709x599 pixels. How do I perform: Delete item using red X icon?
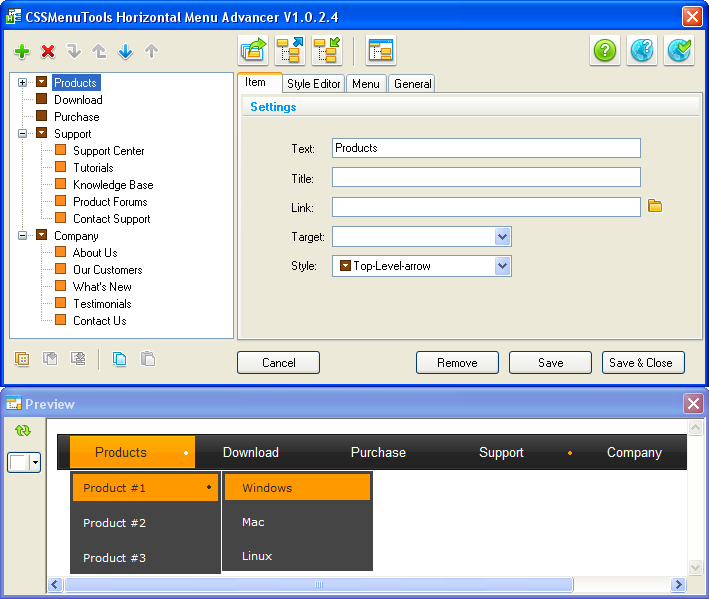click(48, 52)
